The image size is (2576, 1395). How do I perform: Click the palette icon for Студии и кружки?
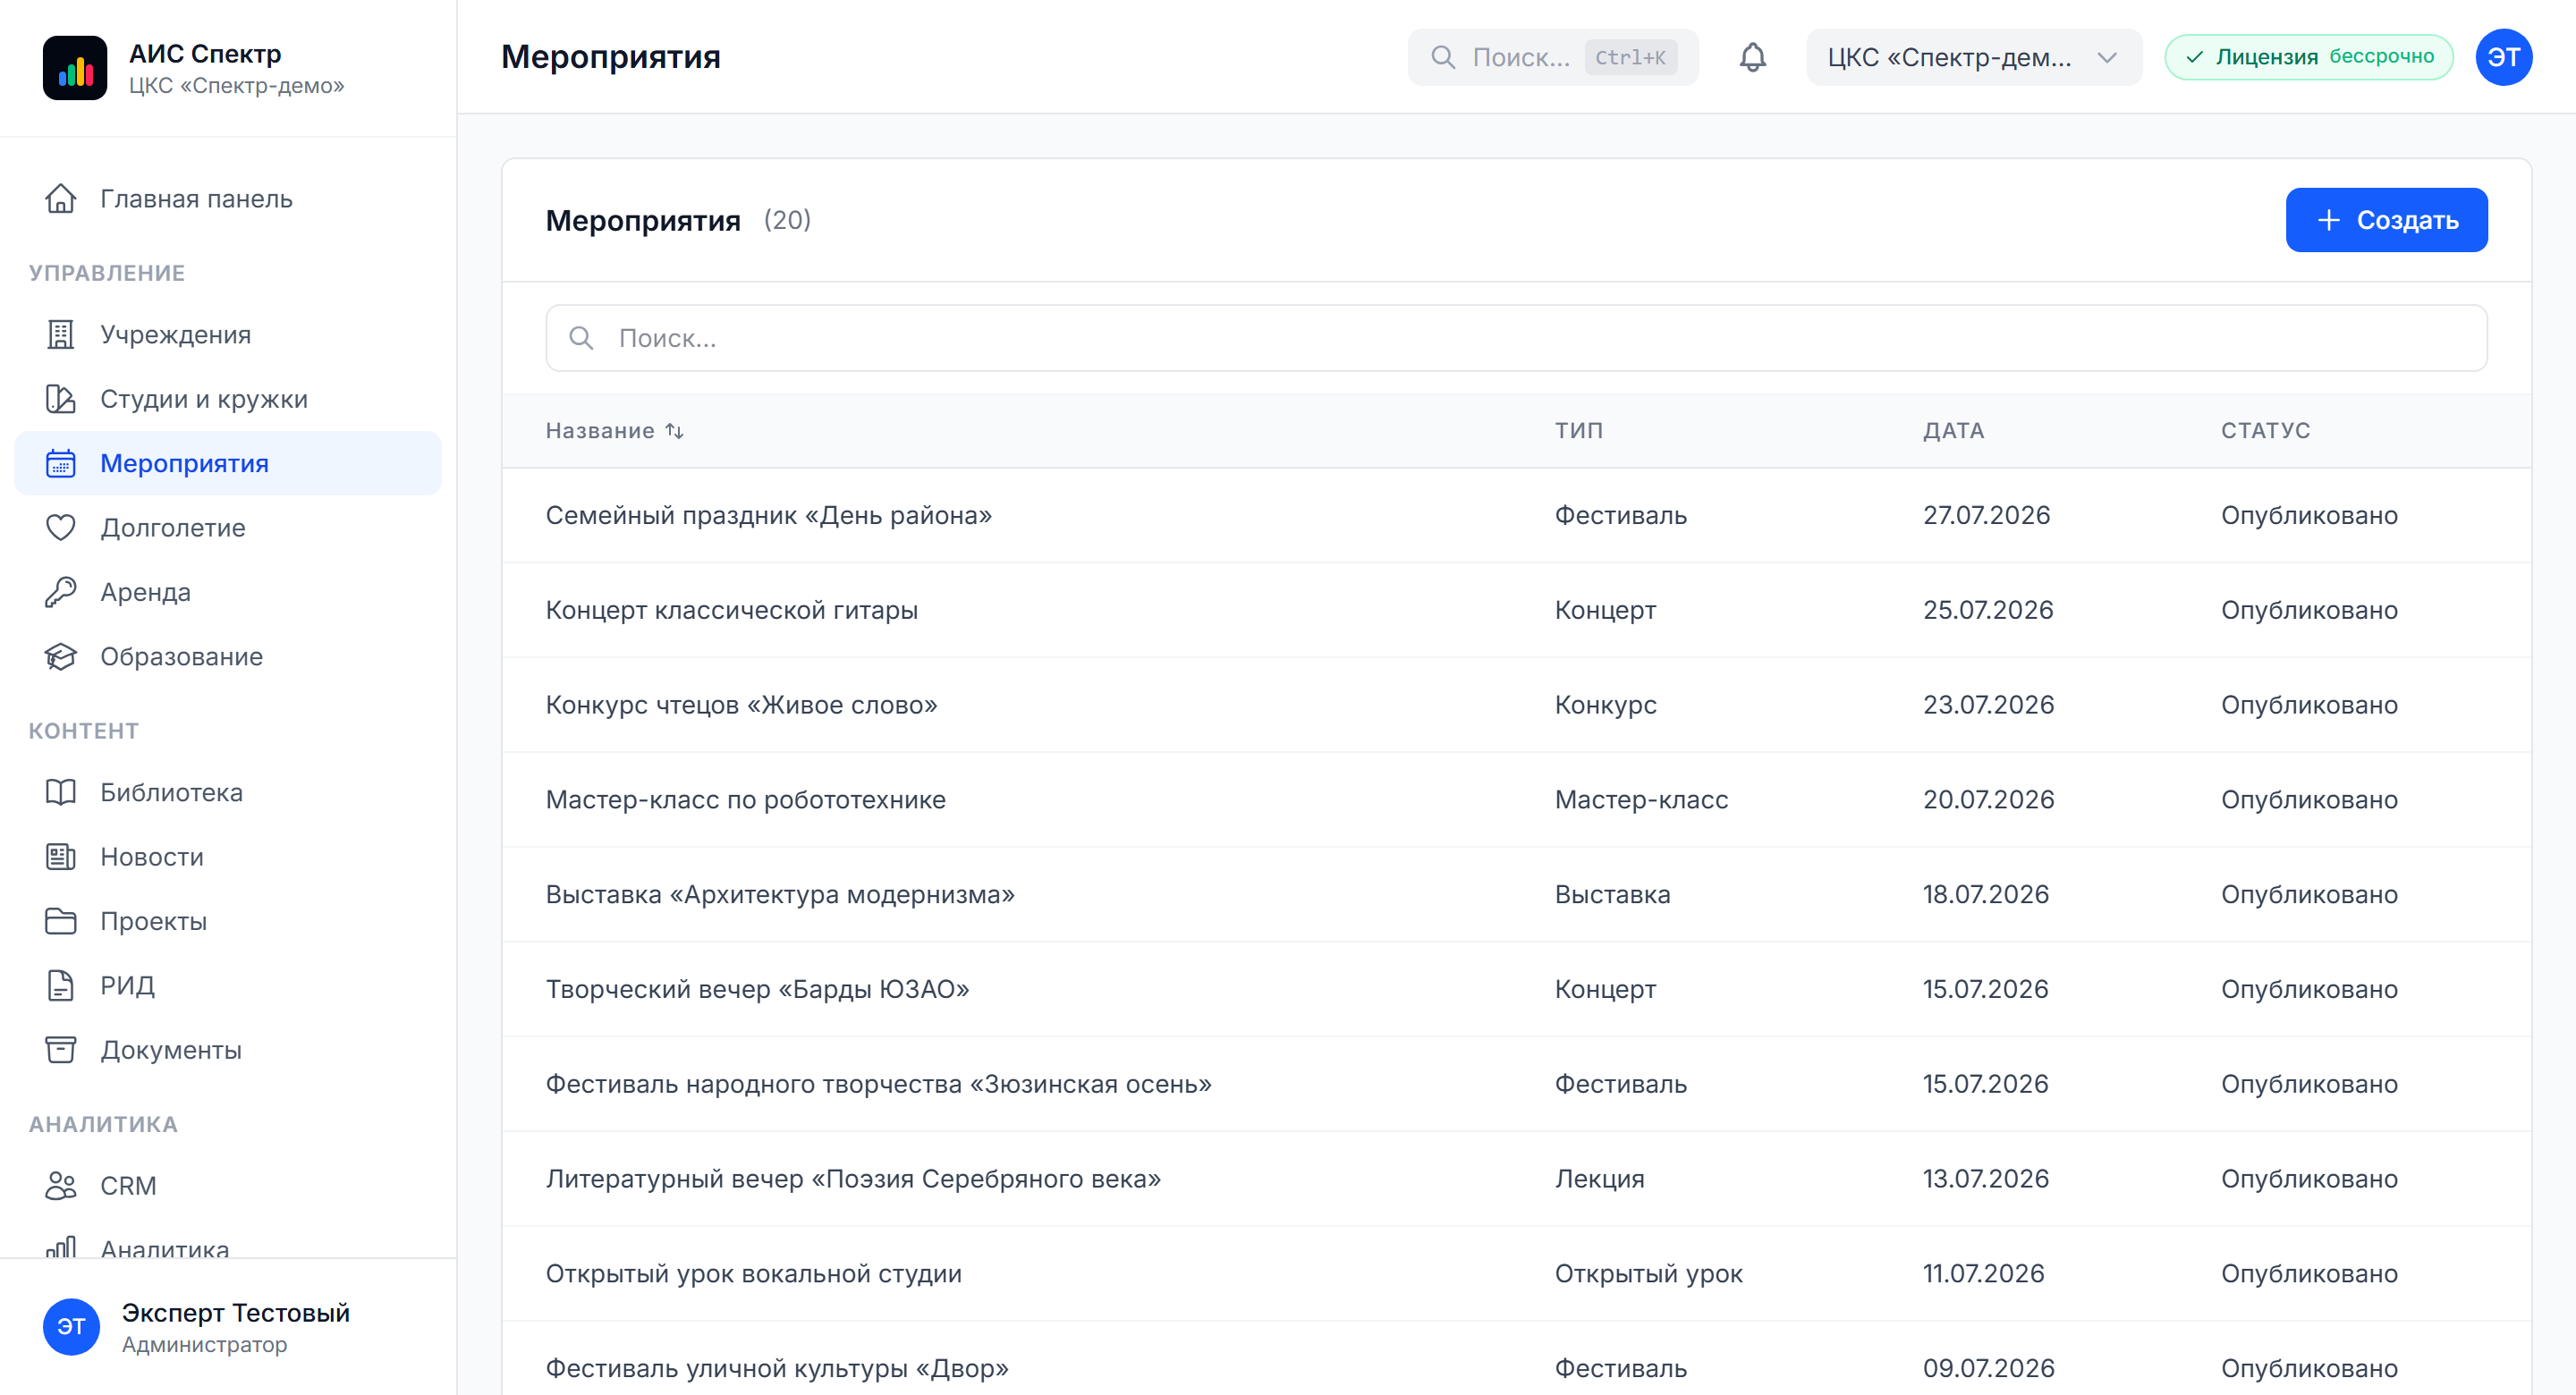pos(61,399)
